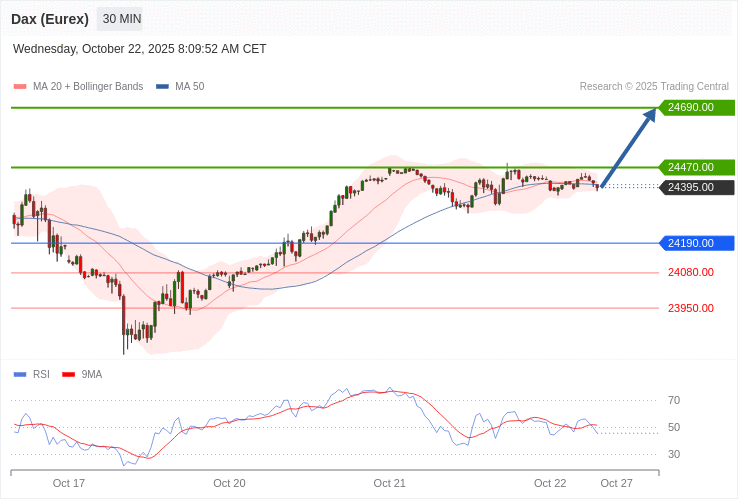Click the Oct 17 date axis label
The width and height of the screenshot is (738, 500).
click(x=69, y=483)
